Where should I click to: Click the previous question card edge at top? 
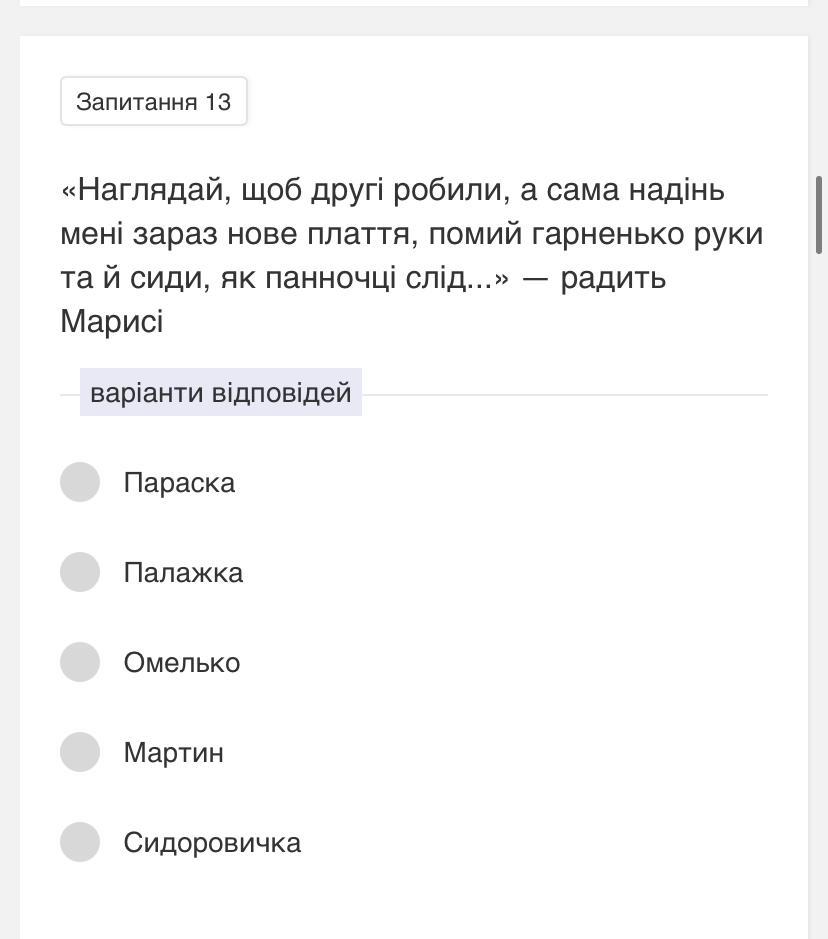[414, 4]
